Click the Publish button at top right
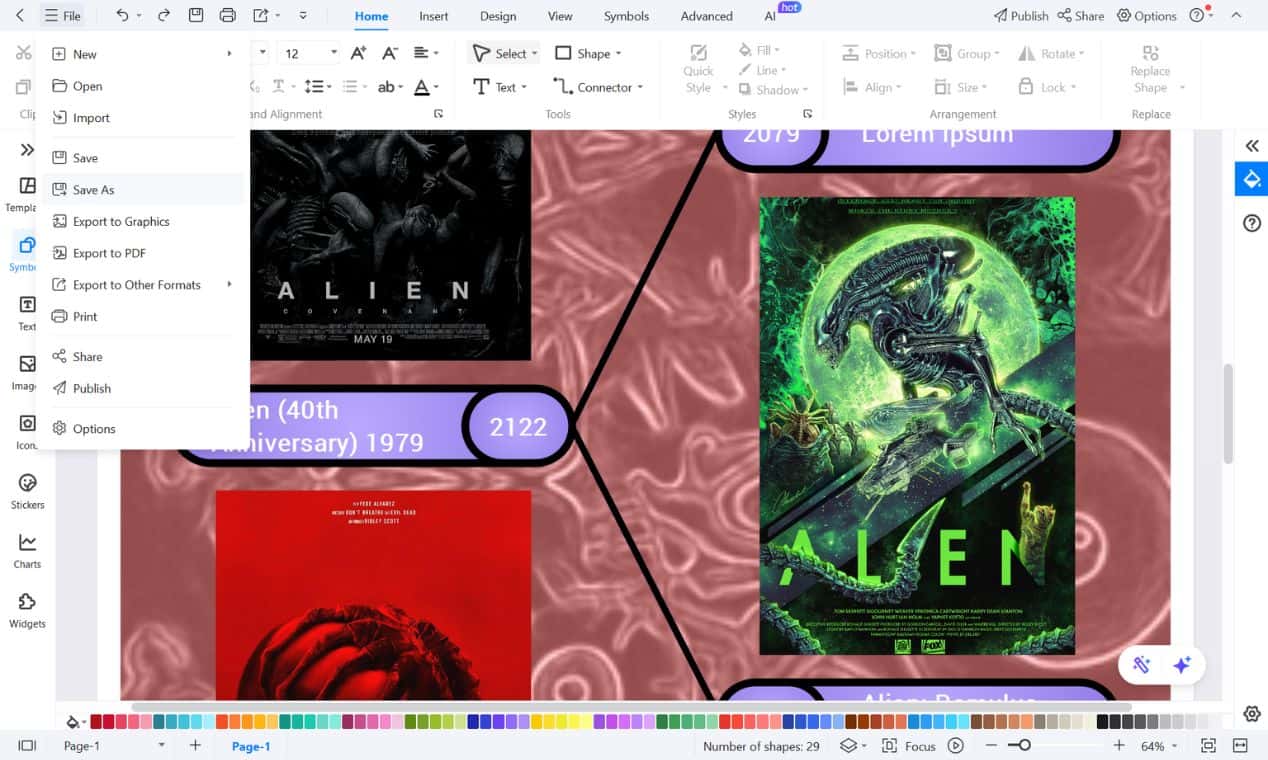This screenshot has width=1268, height=760. tap(1020, 16)
